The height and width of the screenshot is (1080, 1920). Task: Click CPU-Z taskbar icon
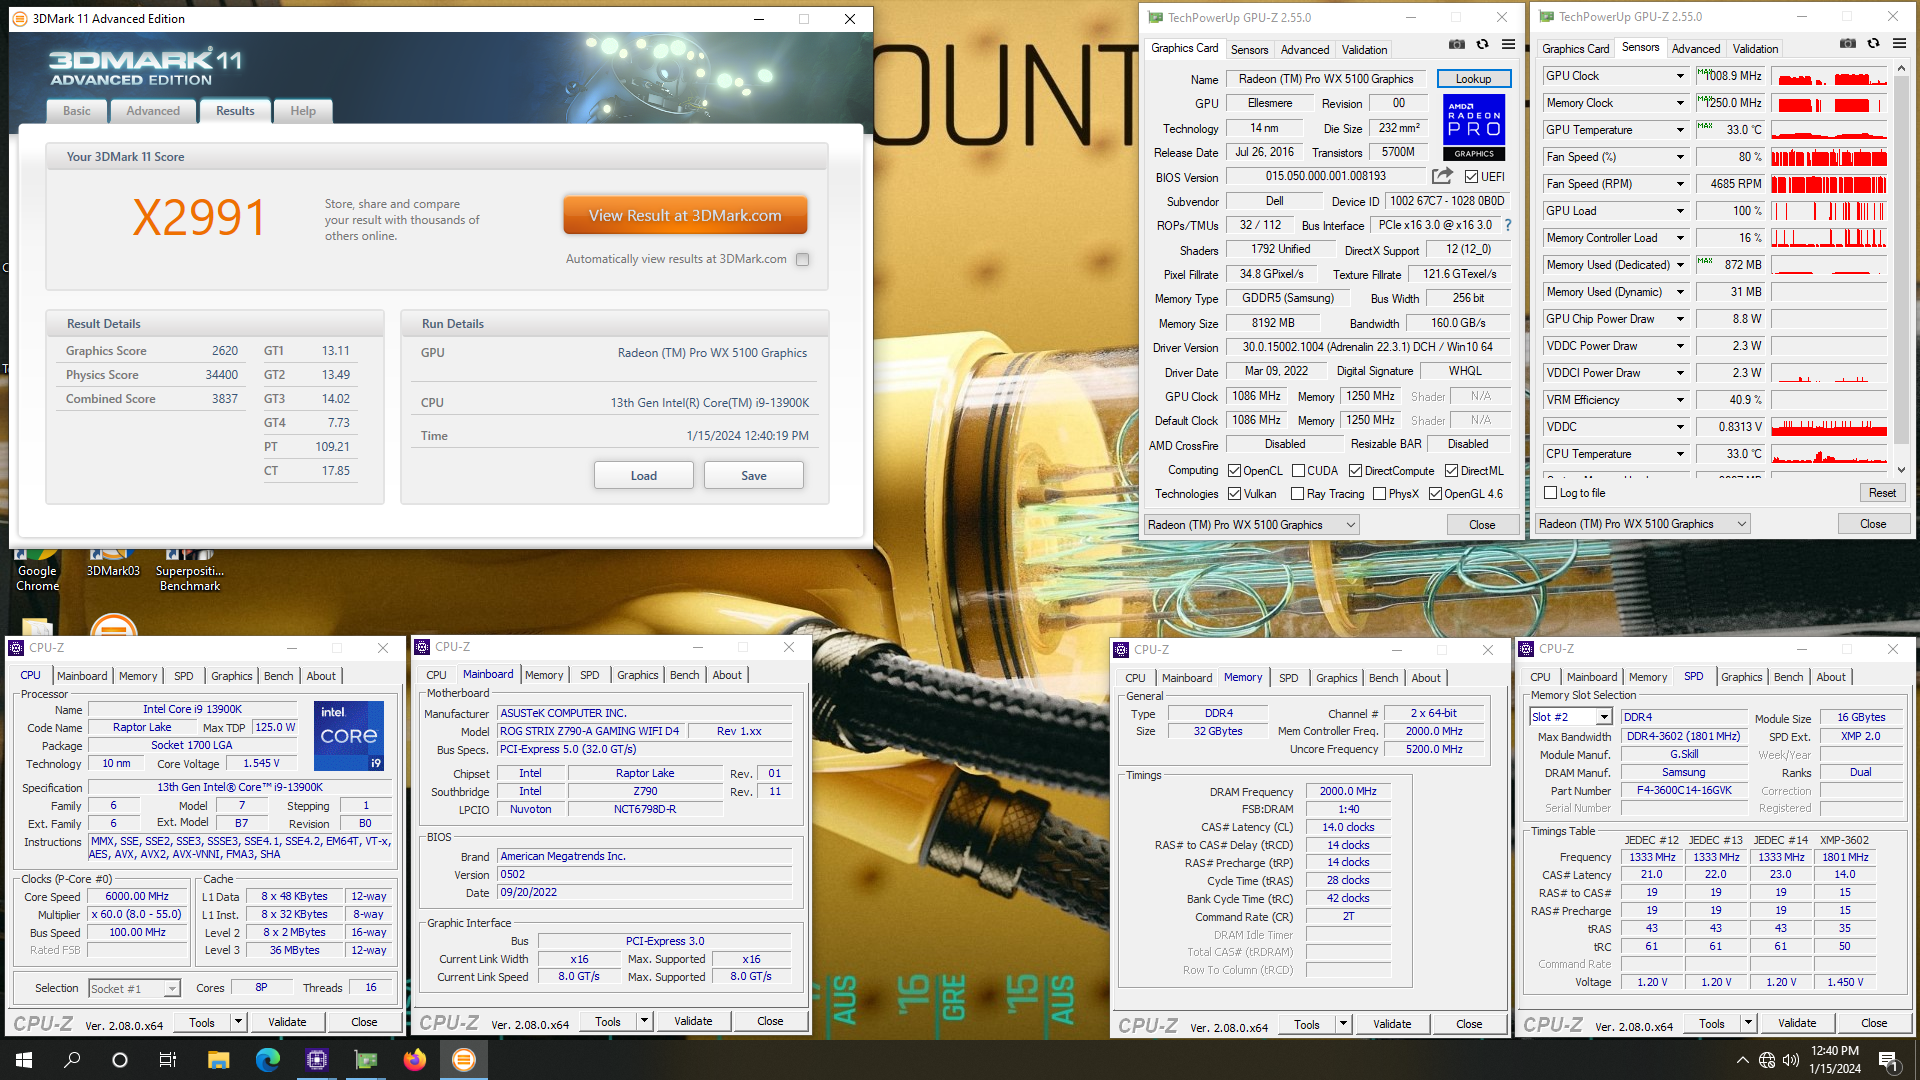317,1060
